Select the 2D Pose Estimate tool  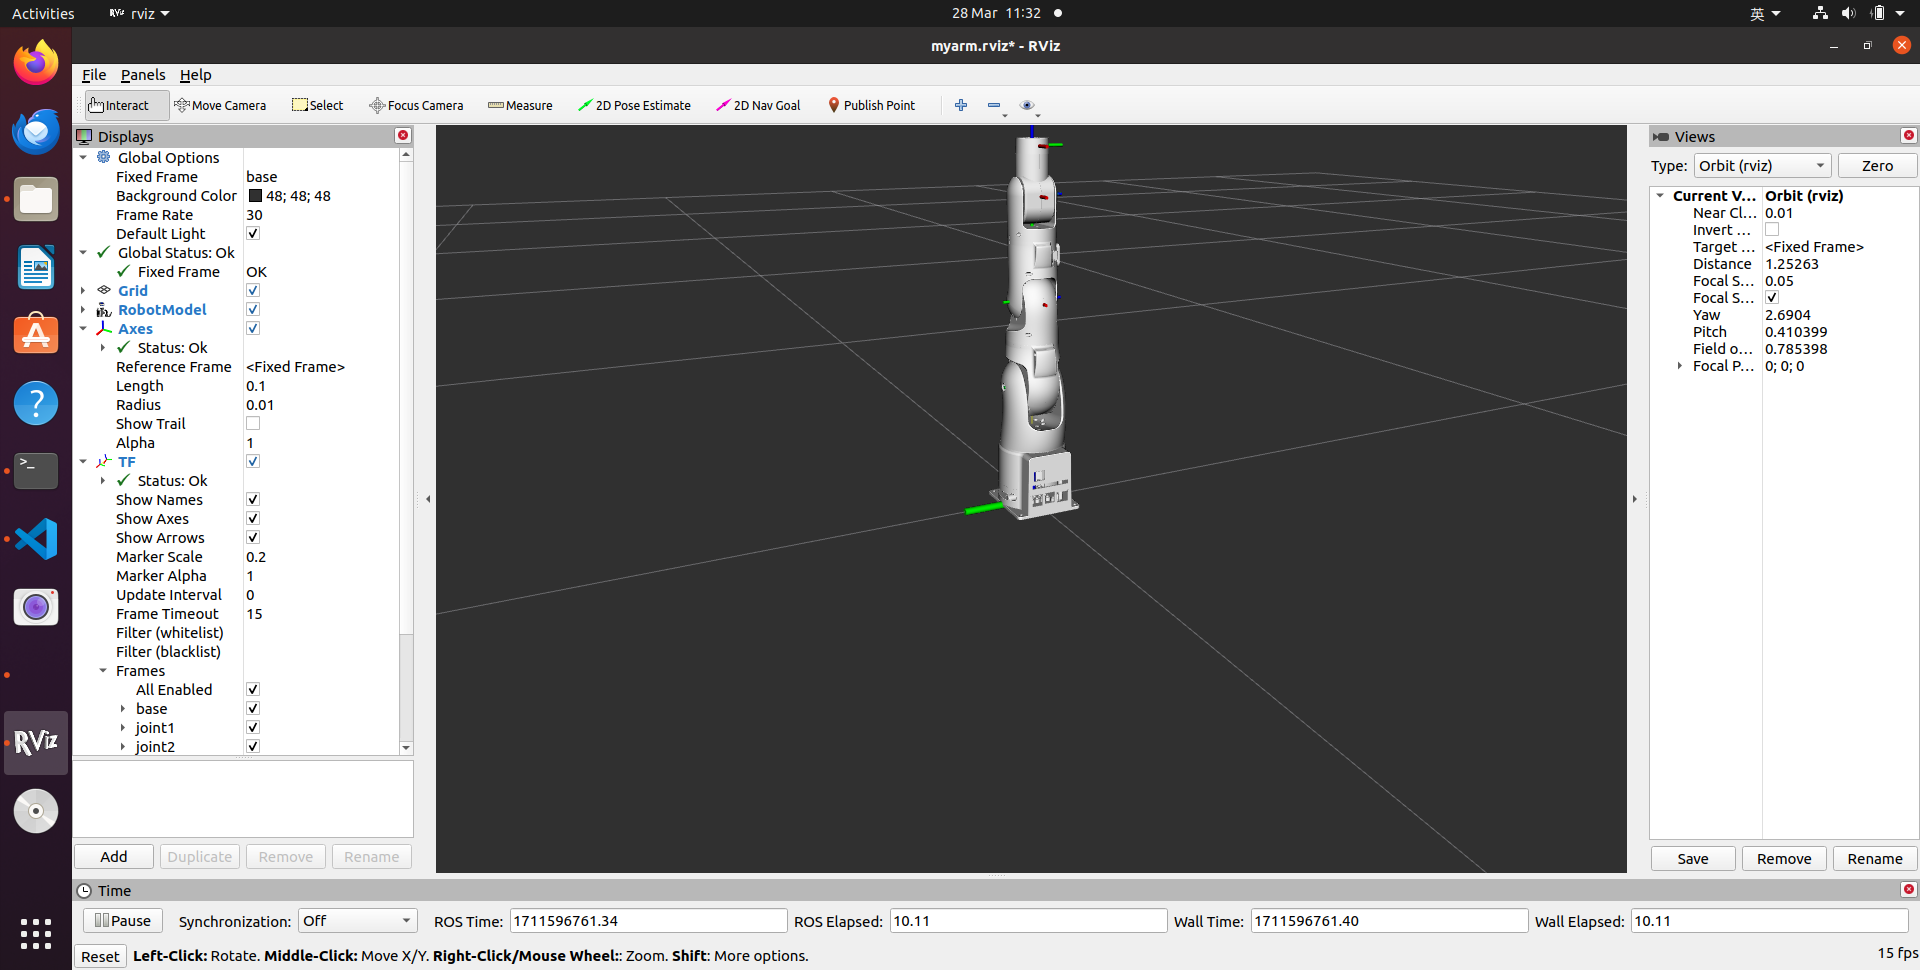[634, 105]
